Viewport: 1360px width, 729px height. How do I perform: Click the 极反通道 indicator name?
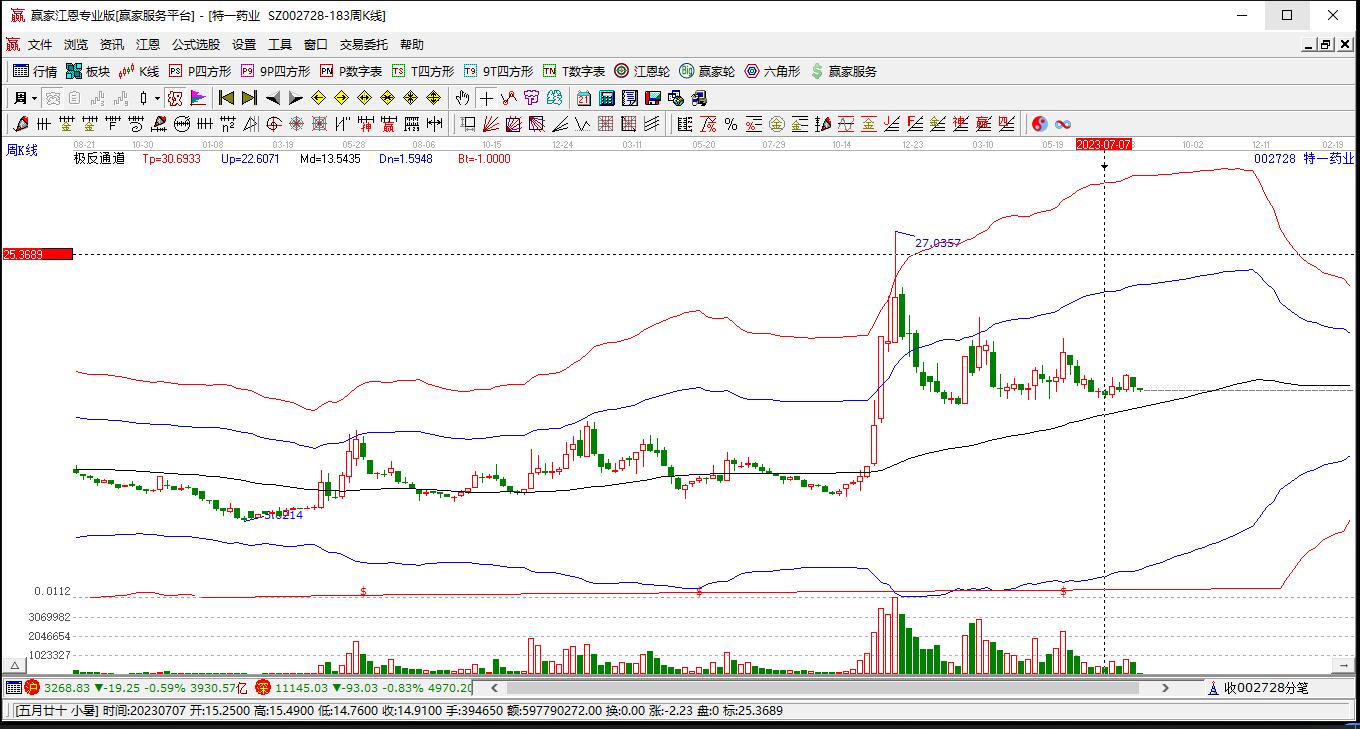[99, 158]
